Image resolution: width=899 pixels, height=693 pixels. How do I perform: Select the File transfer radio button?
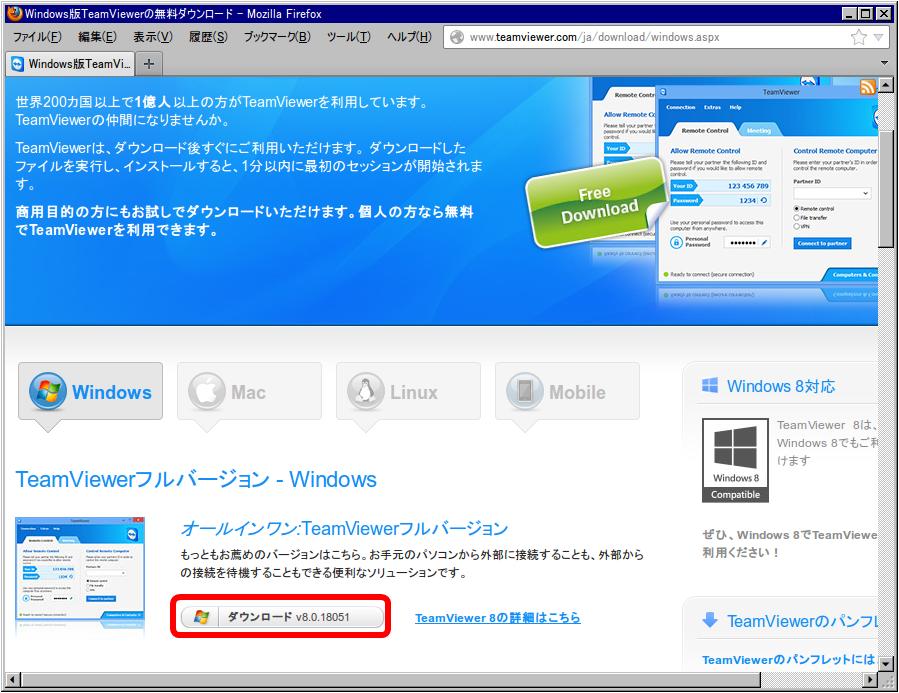(x=796, y=218)
